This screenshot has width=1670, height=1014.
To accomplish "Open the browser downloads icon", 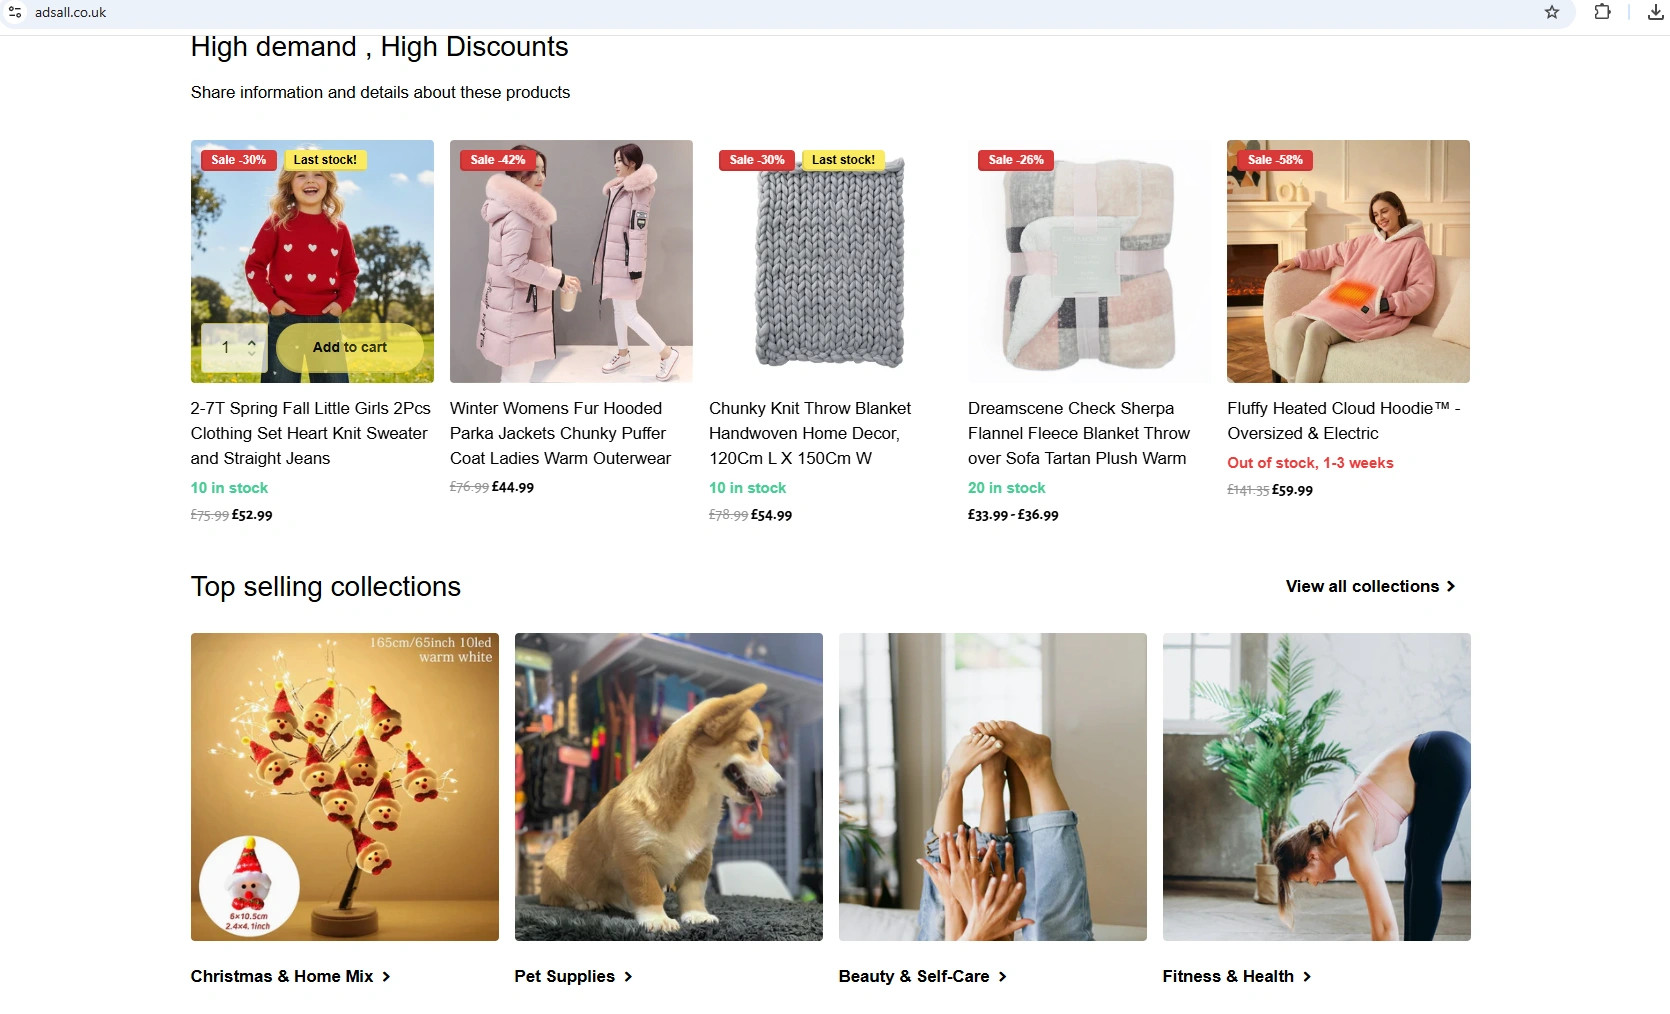I will (x=1656, y=12).
